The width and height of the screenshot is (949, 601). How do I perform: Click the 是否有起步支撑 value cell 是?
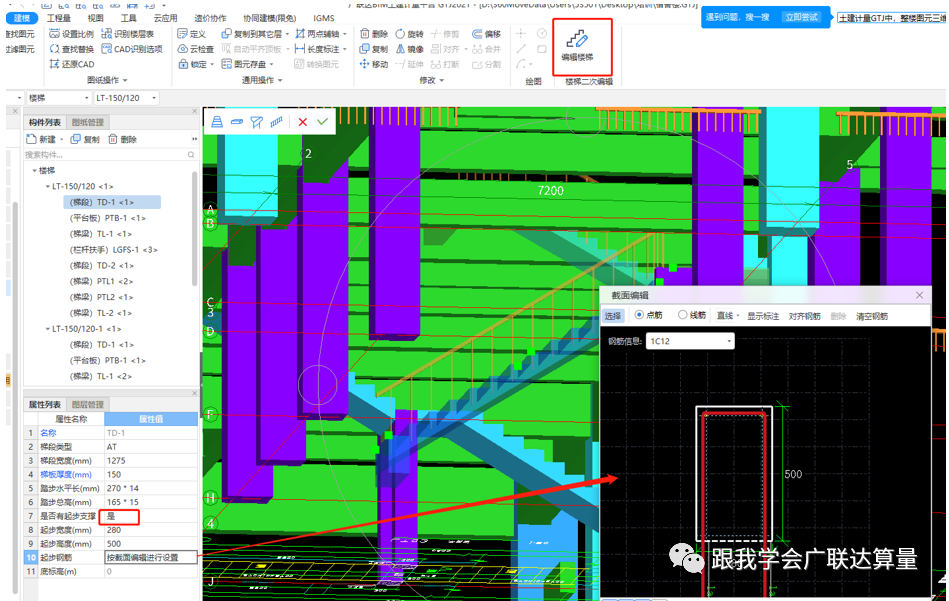151,516
